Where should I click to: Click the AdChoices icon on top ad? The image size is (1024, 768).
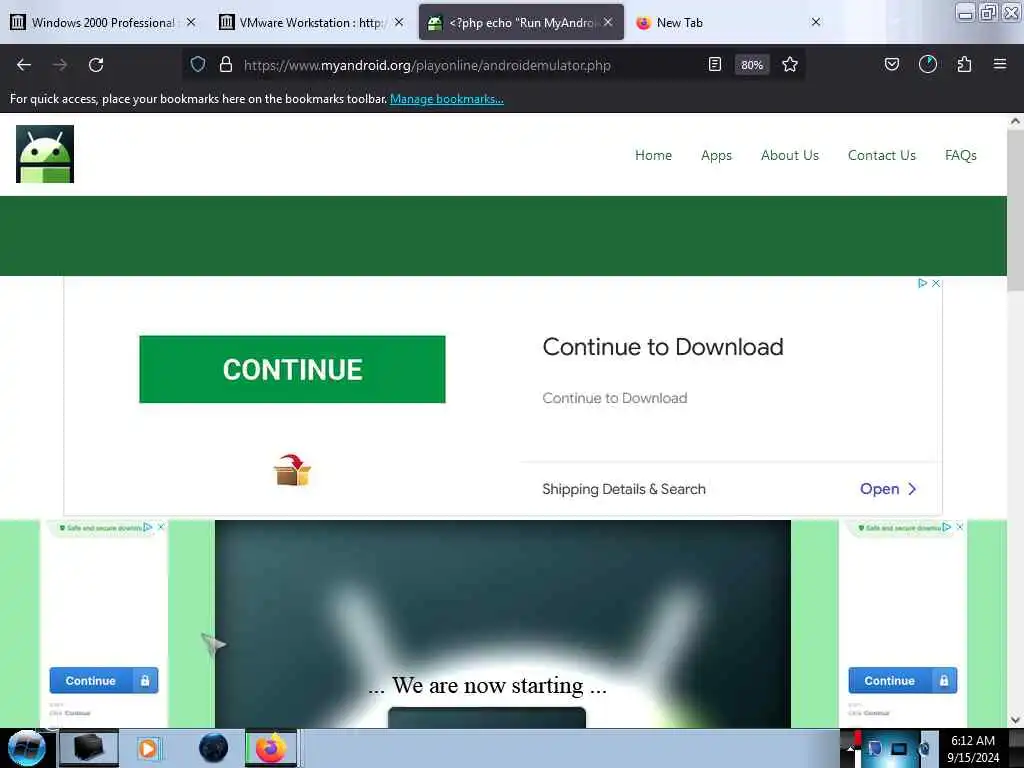click(922, 283)
